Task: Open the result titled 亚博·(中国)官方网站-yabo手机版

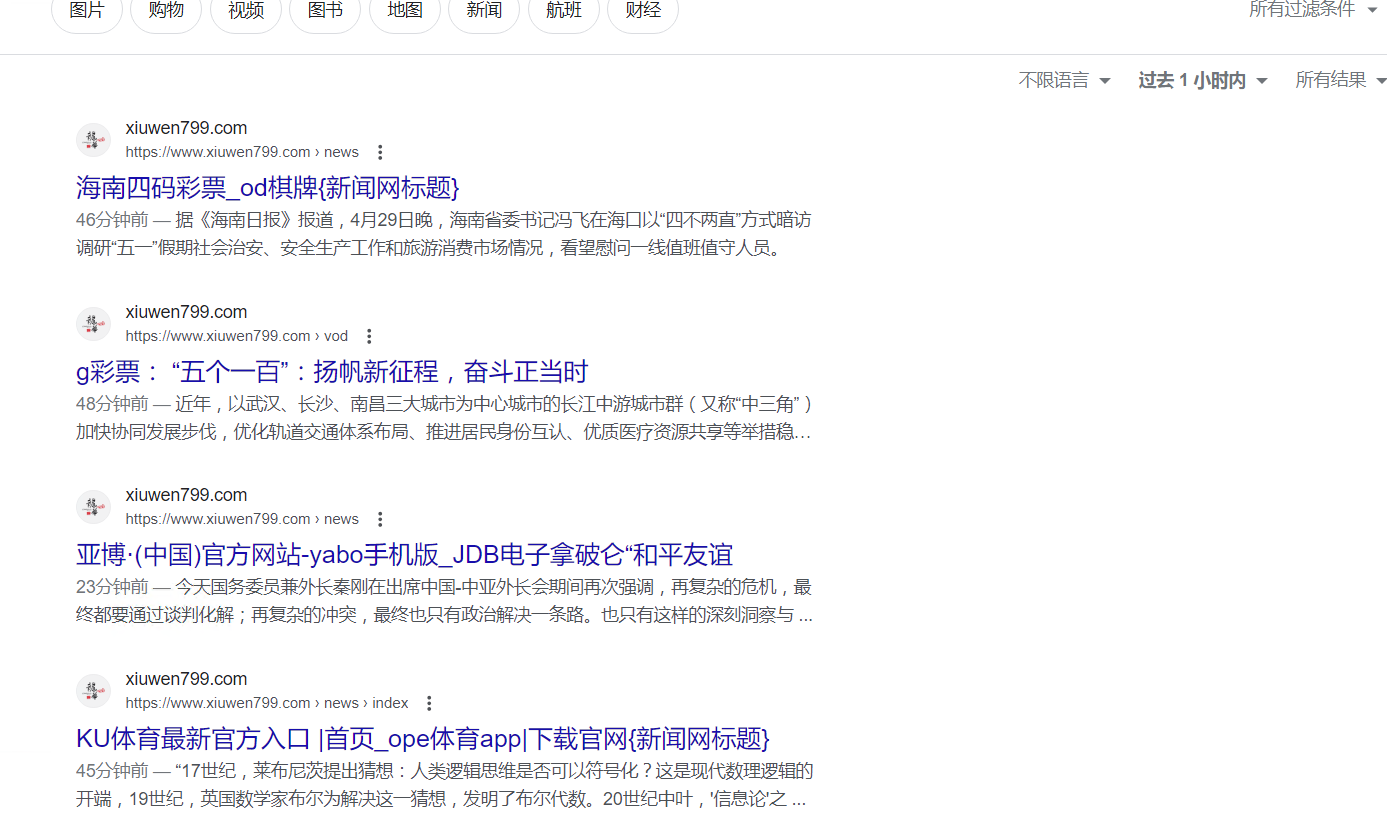Action: 405,555
